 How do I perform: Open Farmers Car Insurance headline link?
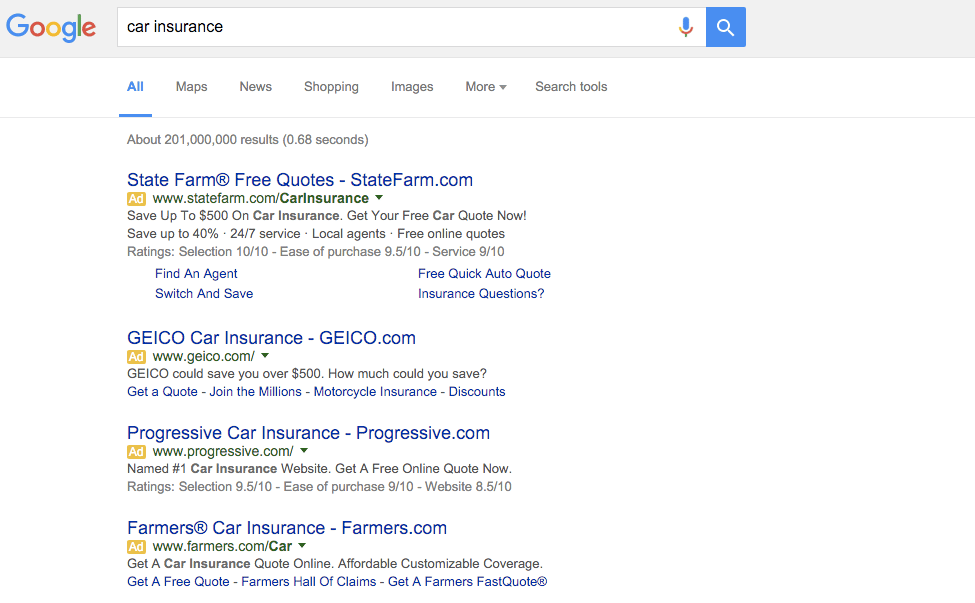tap(287, 528)
